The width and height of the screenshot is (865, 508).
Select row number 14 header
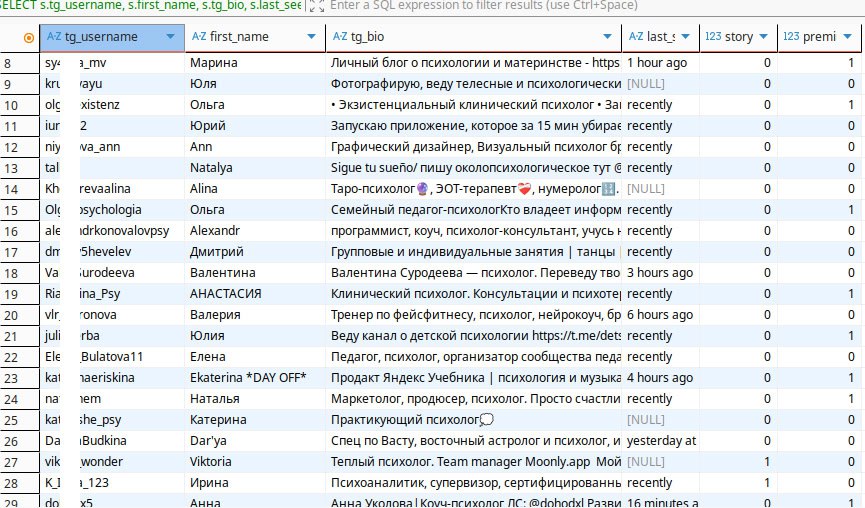[x=20, y=189]
